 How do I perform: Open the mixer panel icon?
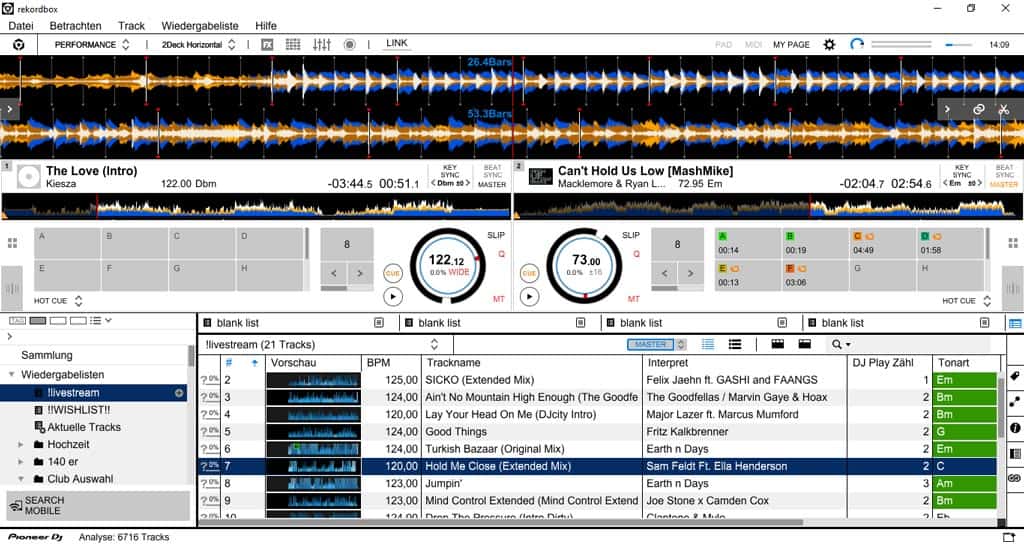(x=322, y=44)
